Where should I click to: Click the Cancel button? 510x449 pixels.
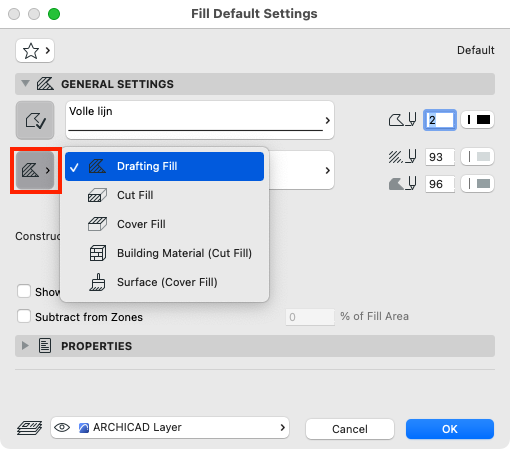click(x=350, y=429)
